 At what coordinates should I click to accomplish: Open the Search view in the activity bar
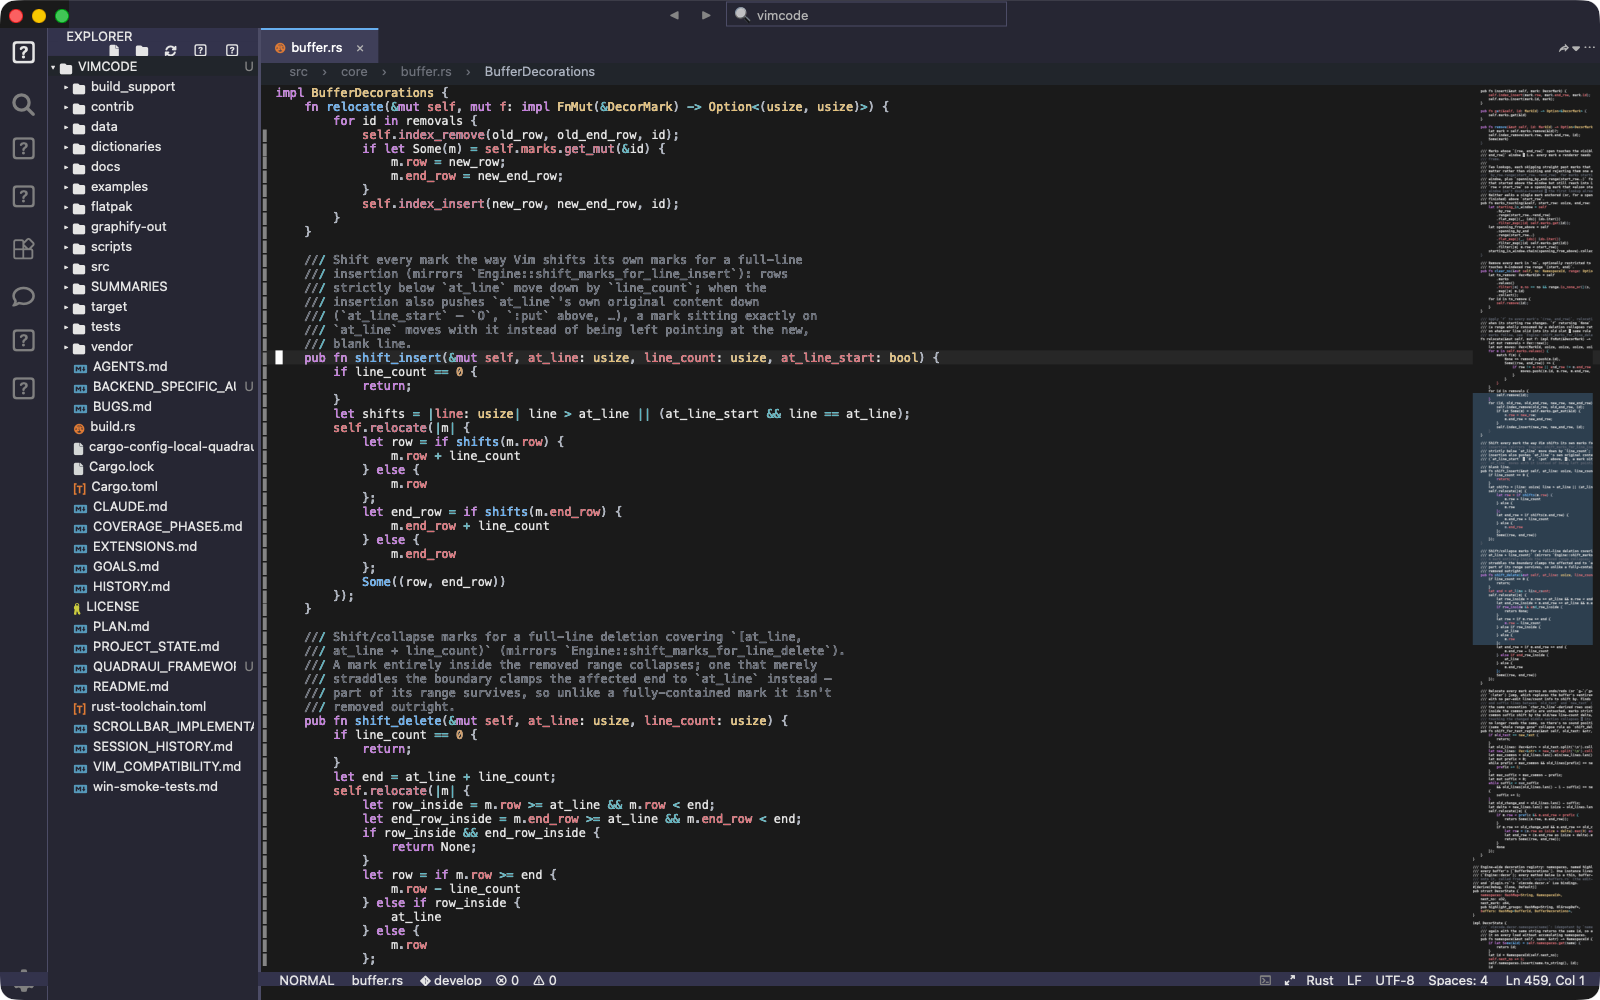point(23,104)
